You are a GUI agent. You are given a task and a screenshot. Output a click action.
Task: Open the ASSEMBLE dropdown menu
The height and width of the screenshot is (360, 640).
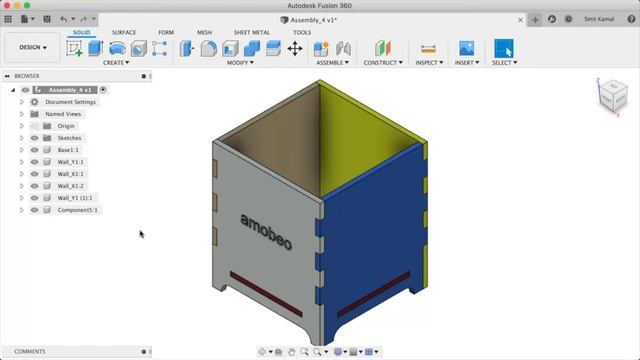tap(332, 62)
